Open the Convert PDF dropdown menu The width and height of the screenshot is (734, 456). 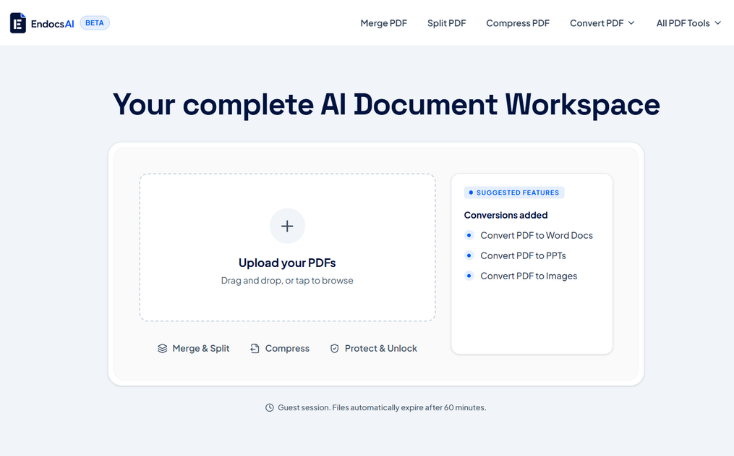click(602, 23)
